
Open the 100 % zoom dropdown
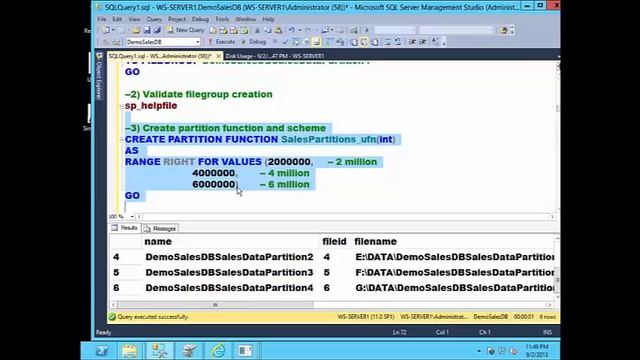click(x=132, y=217)
